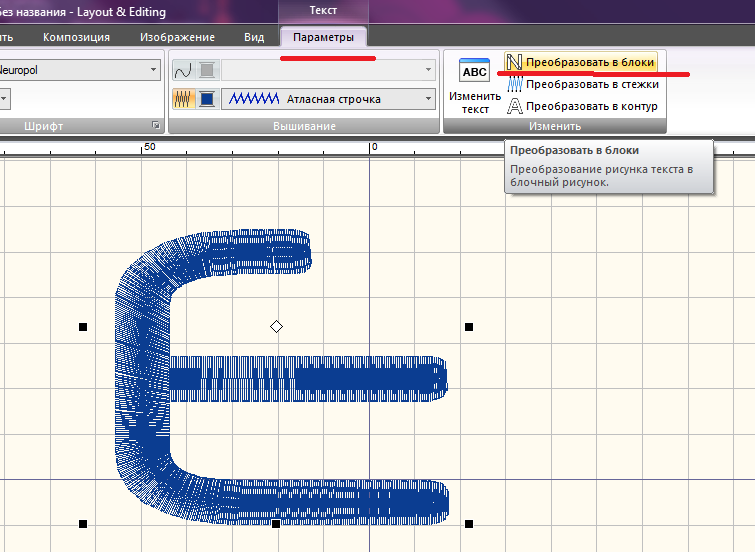
Task: Open the Вид ribbon tab
Action: pyautogui.click(x=254, y=37)
